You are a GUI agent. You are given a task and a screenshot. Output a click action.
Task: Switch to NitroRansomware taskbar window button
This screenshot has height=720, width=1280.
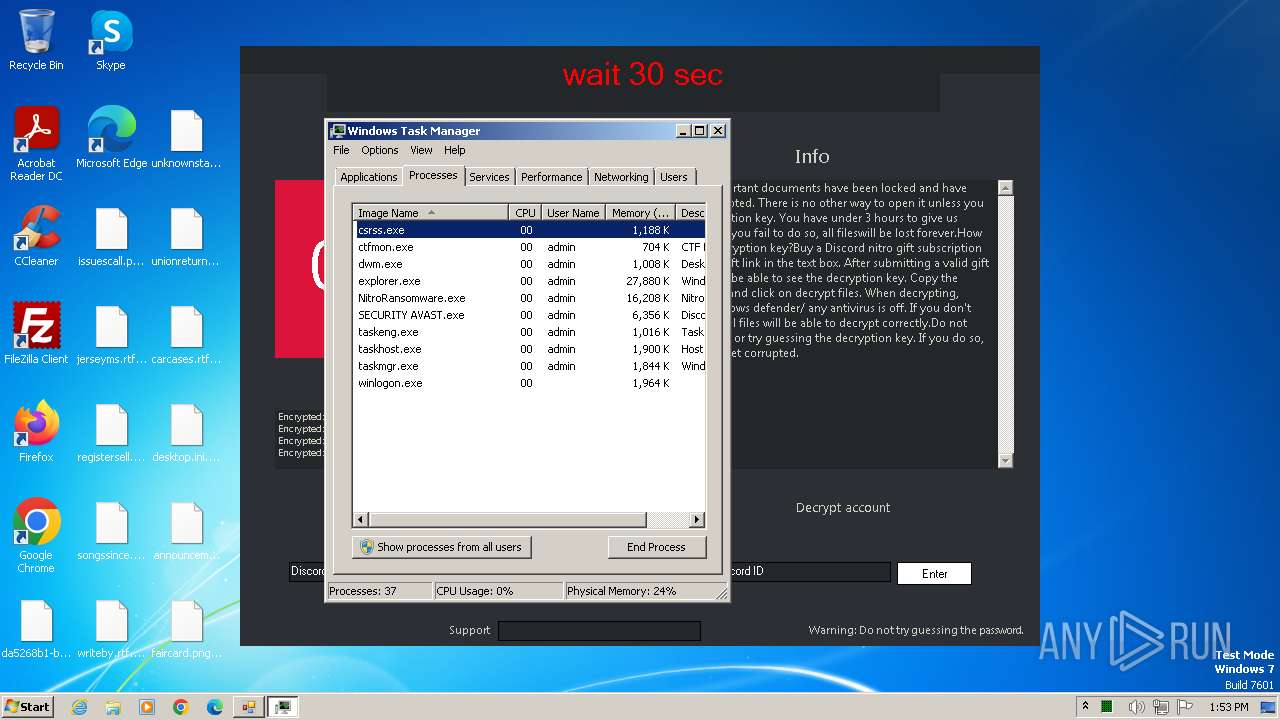[x=248, y=707]
